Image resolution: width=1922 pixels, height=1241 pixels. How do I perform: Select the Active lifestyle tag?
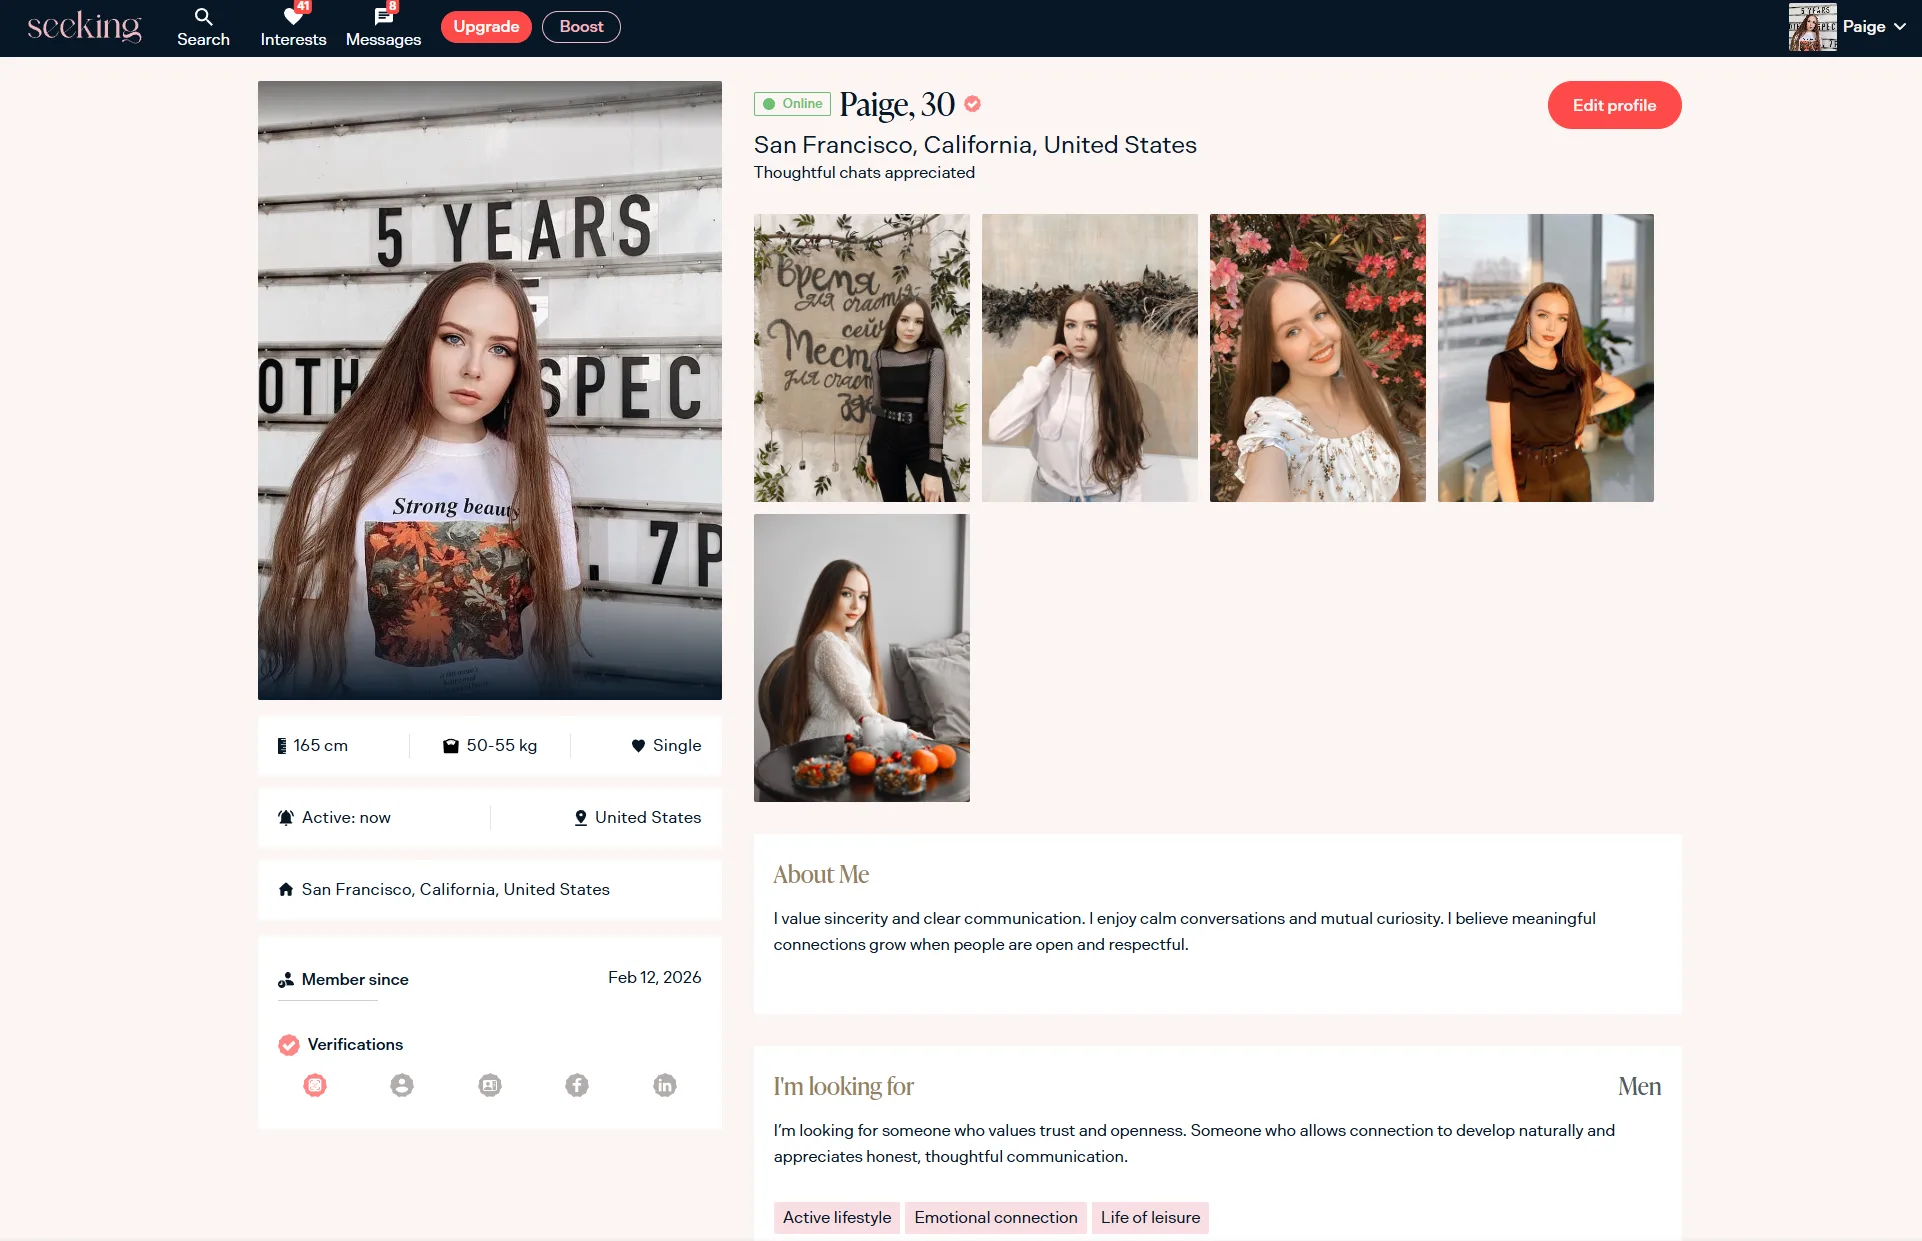coord(836,1217)
